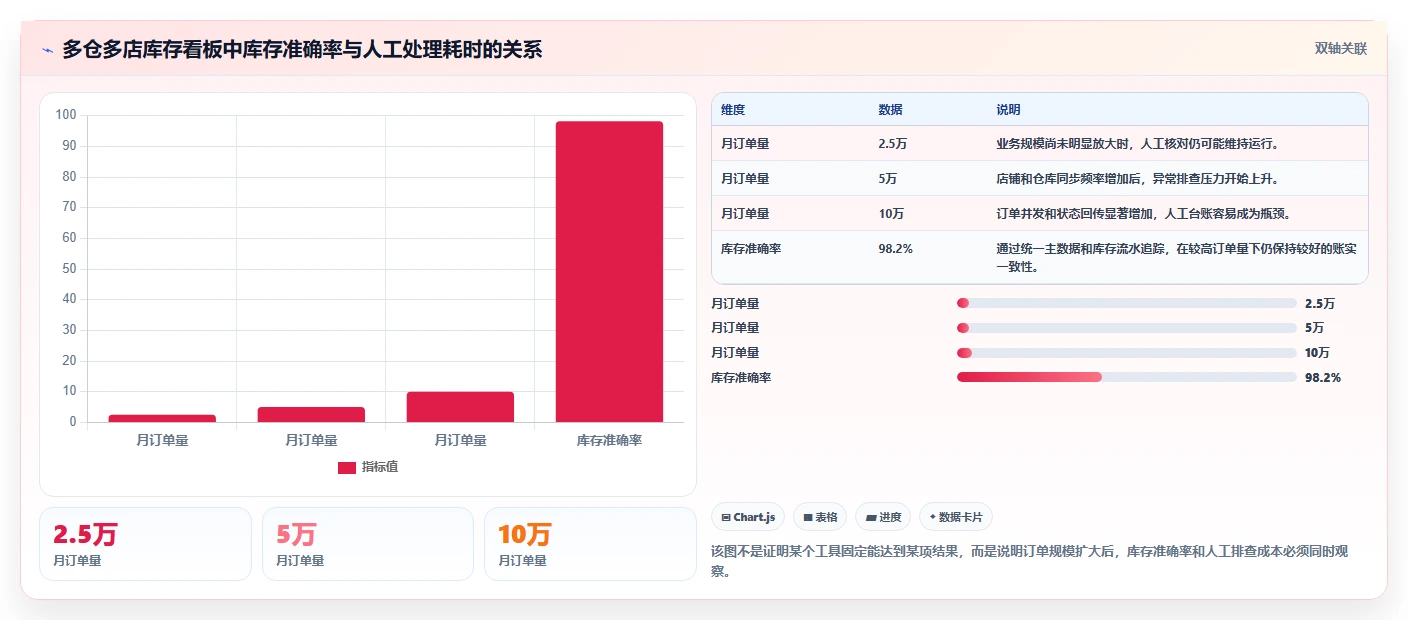Click the progress bar labeled 2.5万
The height and width of the screenshot is (620, 1408).
point(1127,303)
